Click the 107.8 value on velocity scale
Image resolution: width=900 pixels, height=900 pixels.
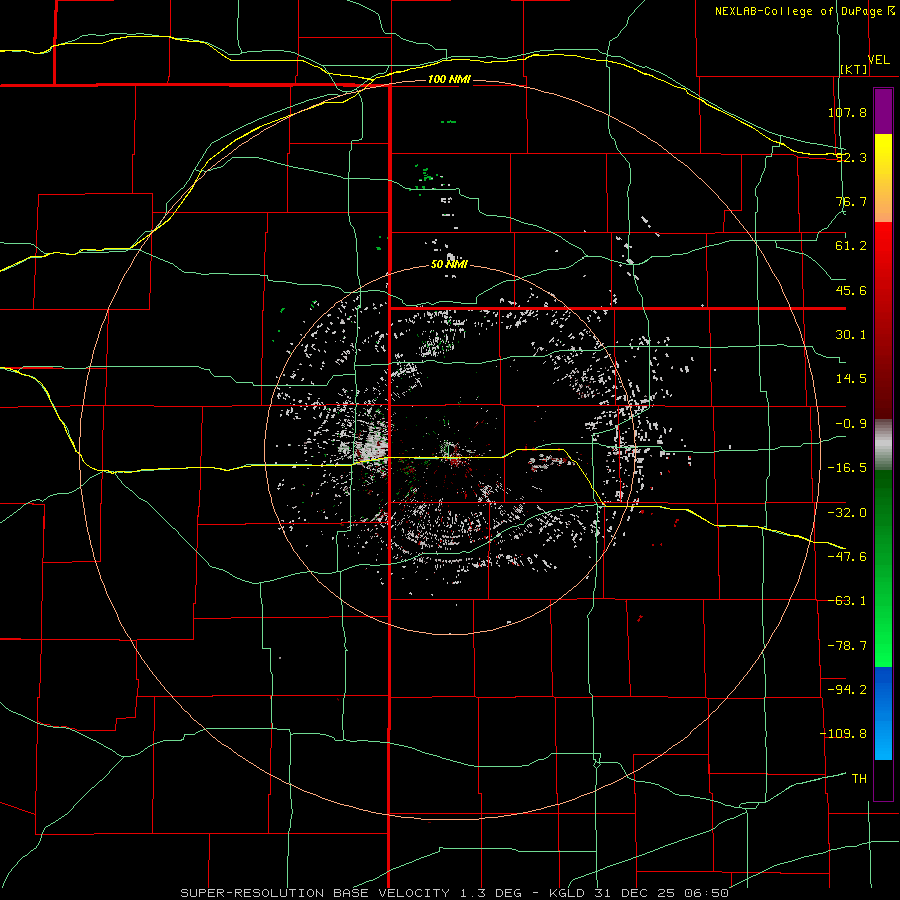tap(847, 112)
